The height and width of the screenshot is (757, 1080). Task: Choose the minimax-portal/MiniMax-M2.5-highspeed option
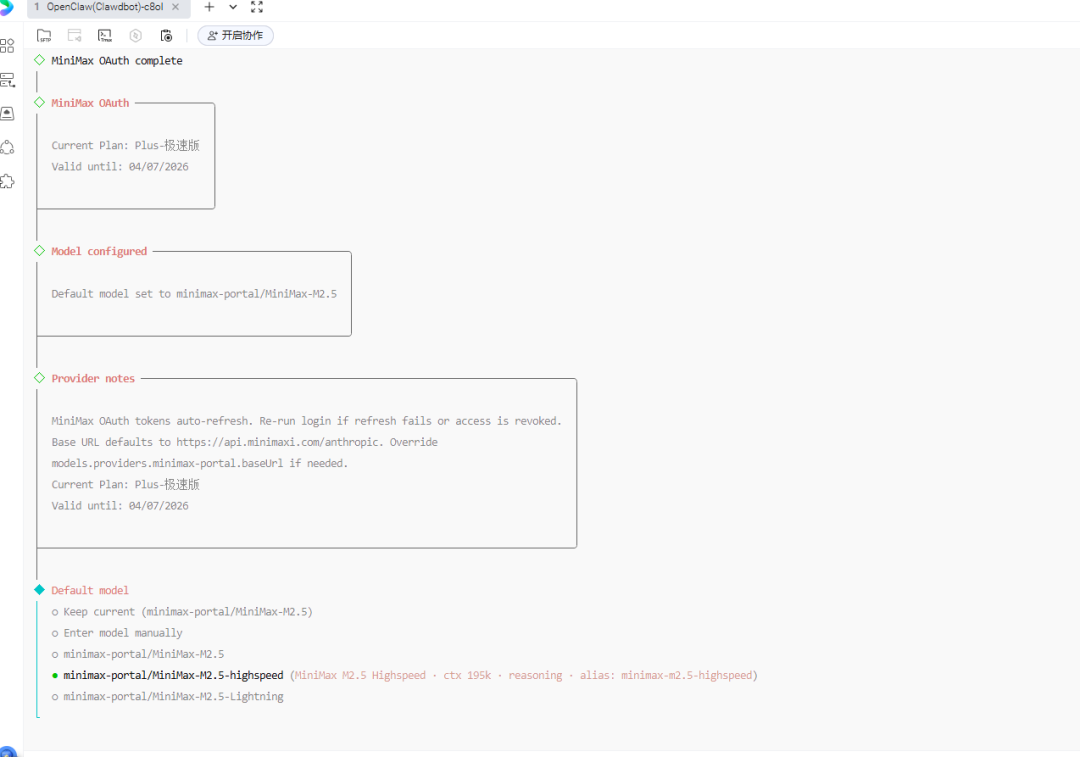(167, 675)
